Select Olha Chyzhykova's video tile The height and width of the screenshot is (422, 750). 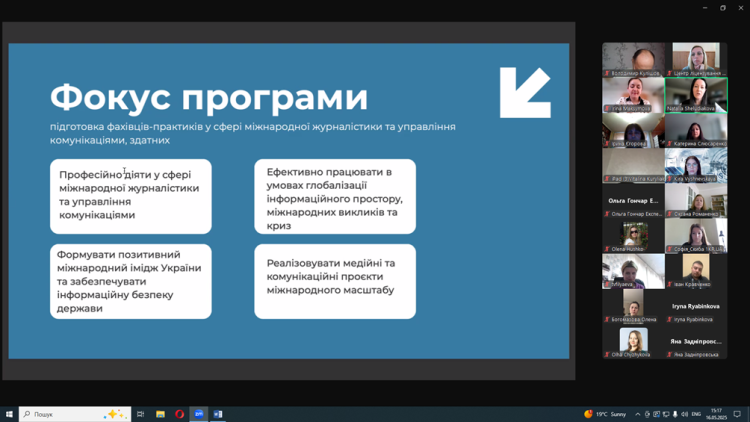(x=633, y=341)
